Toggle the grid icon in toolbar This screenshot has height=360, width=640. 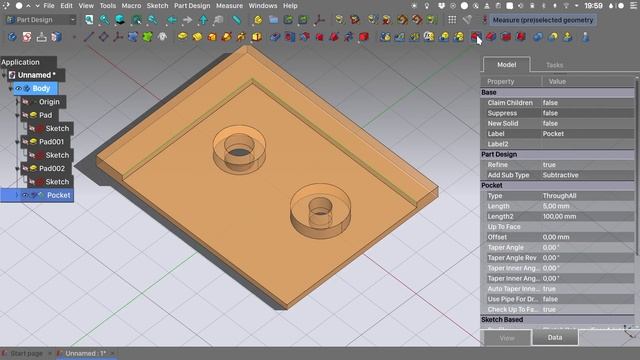[452, 20]
